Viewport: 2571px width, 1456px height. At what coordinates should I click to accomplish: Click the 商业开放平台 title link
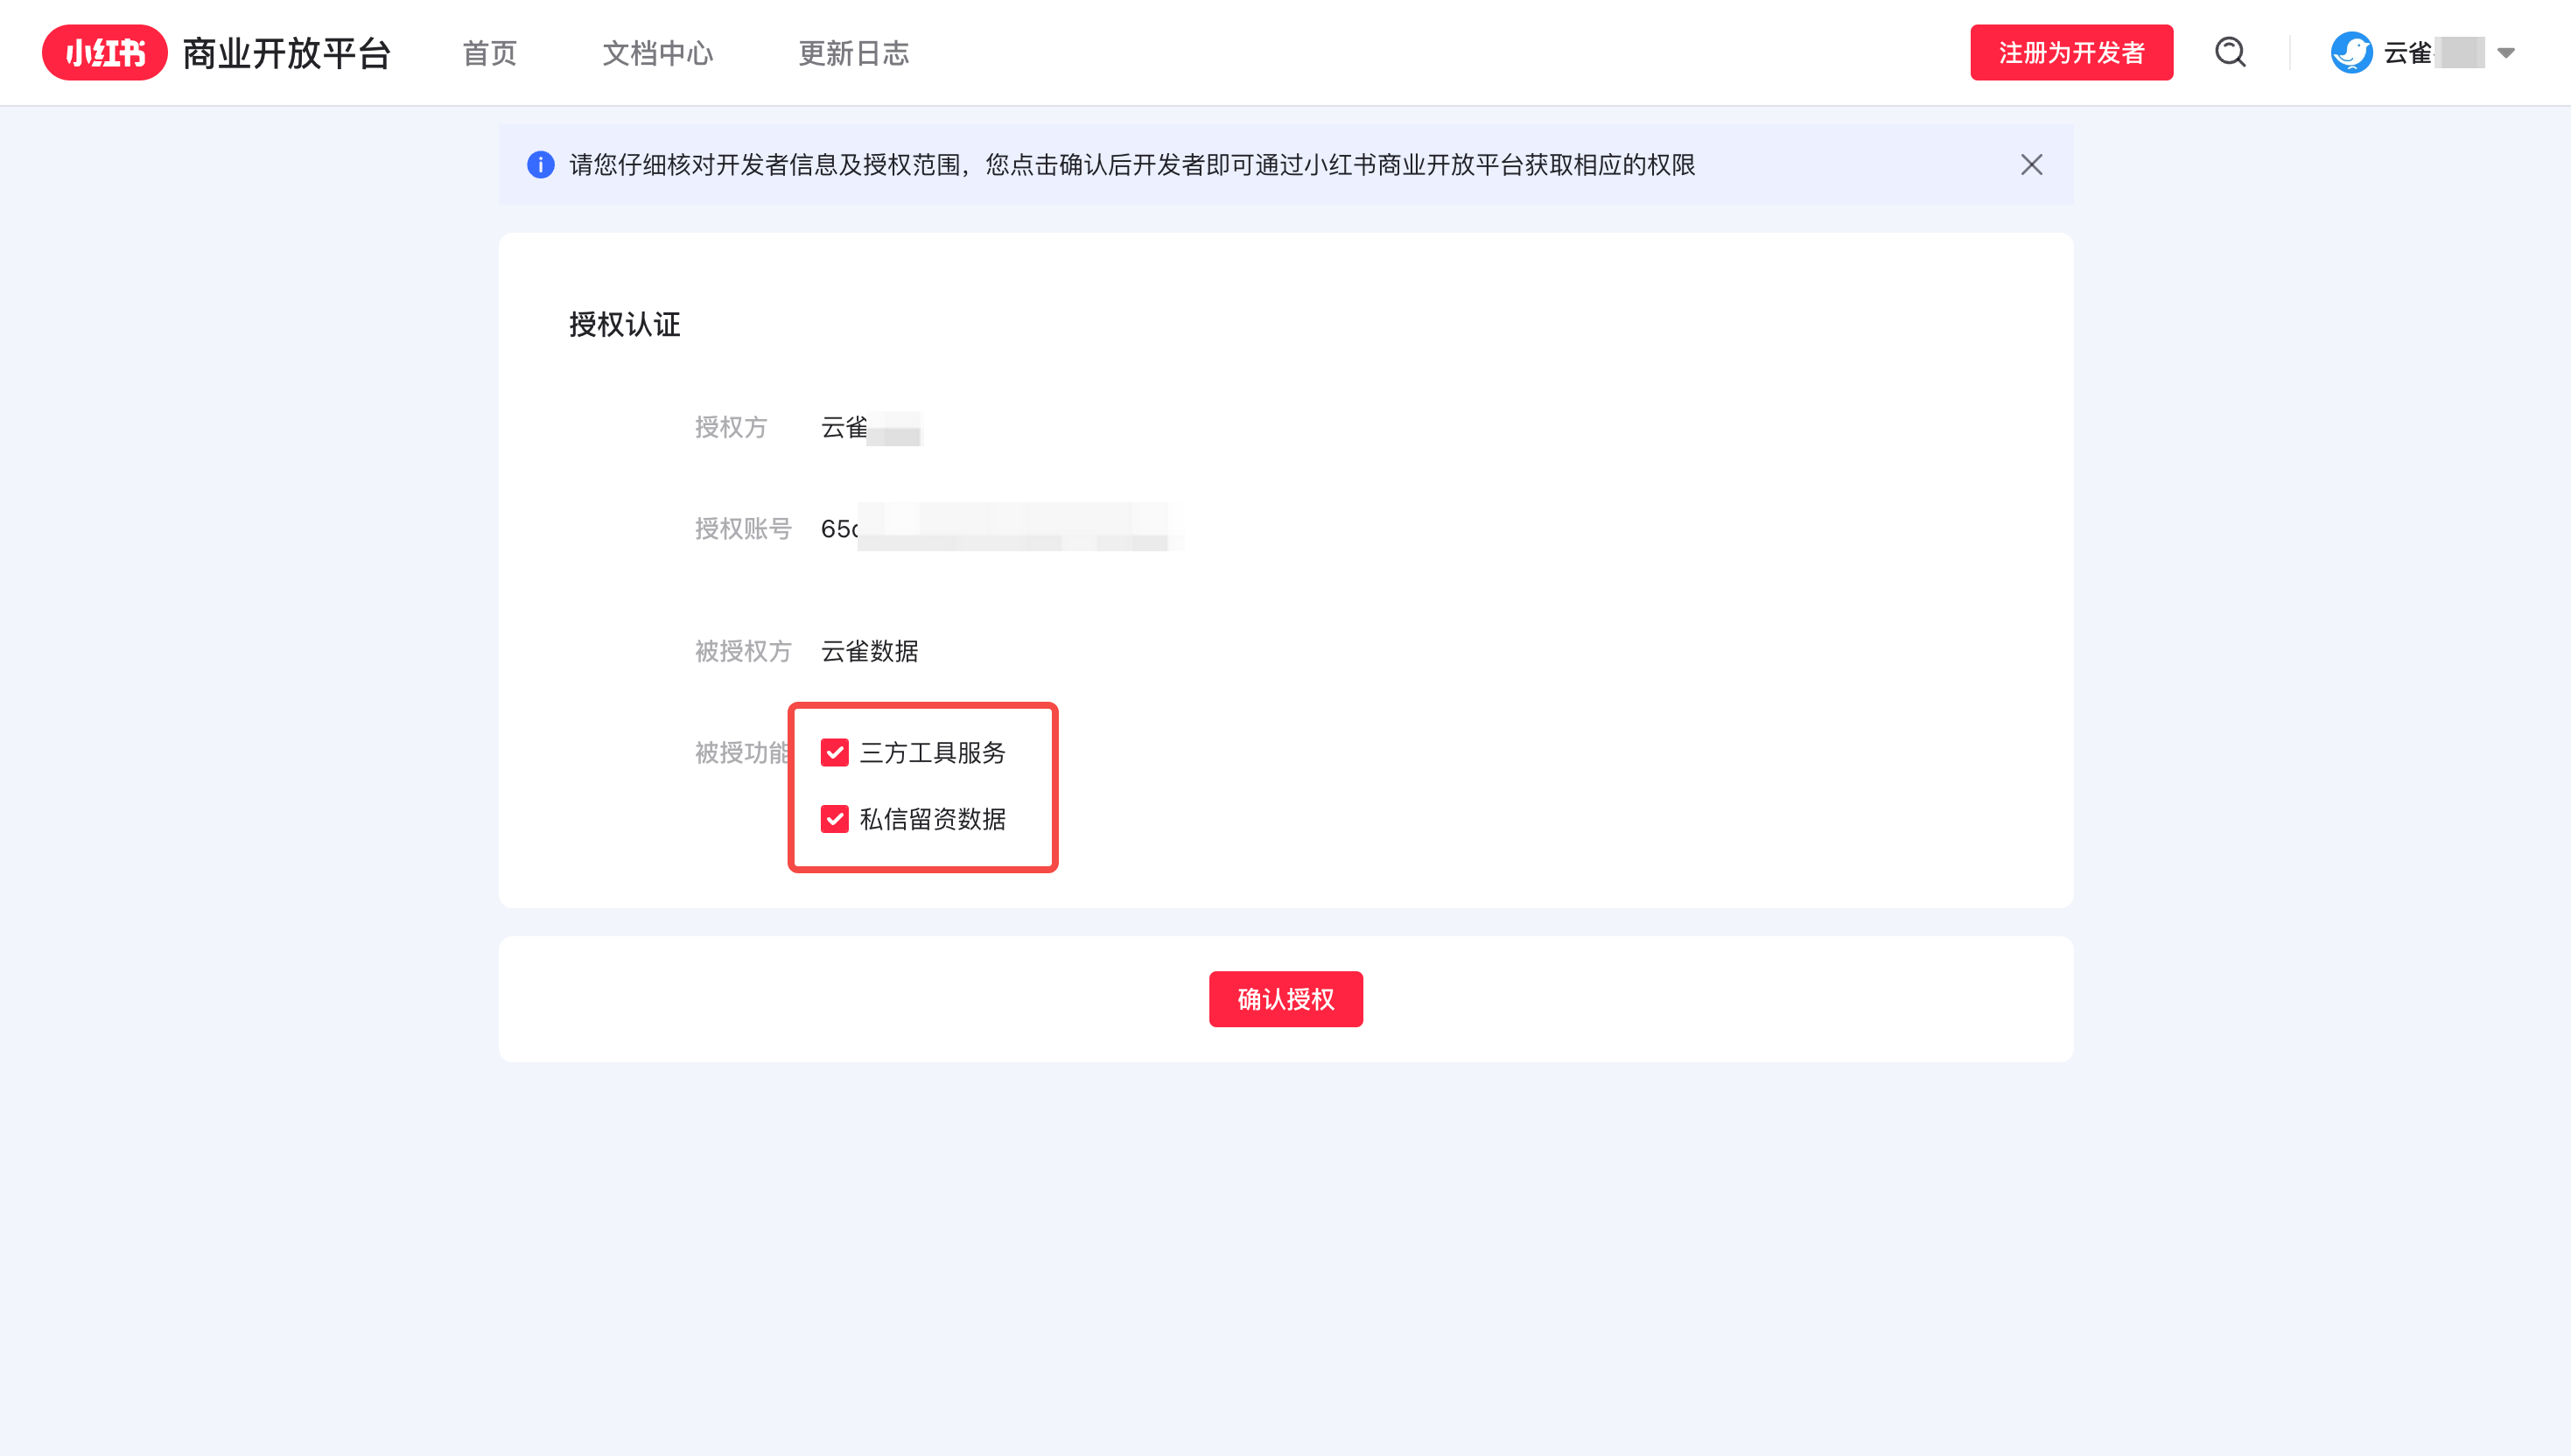click(287, 52)
